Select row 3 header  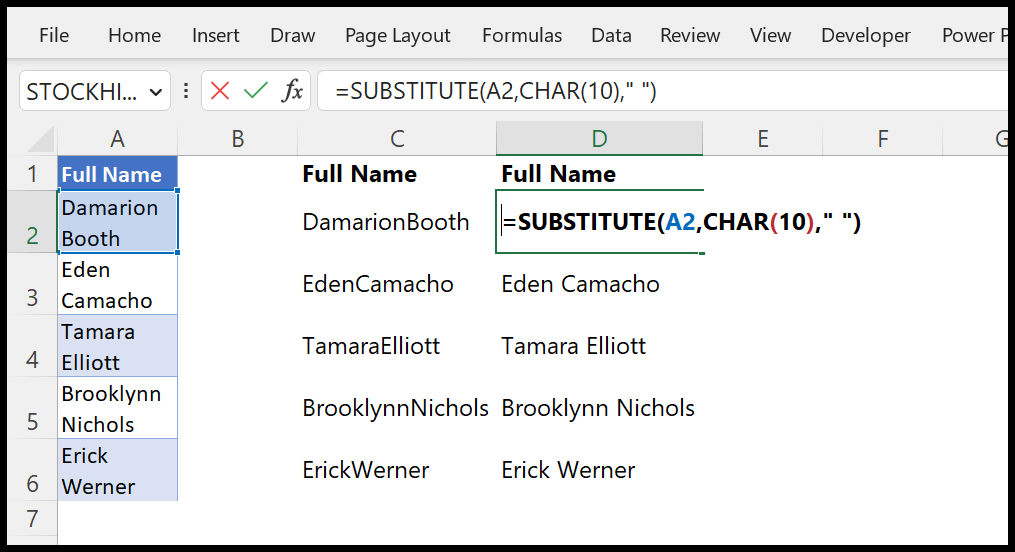pyautogui.click(x=32, y=283)
